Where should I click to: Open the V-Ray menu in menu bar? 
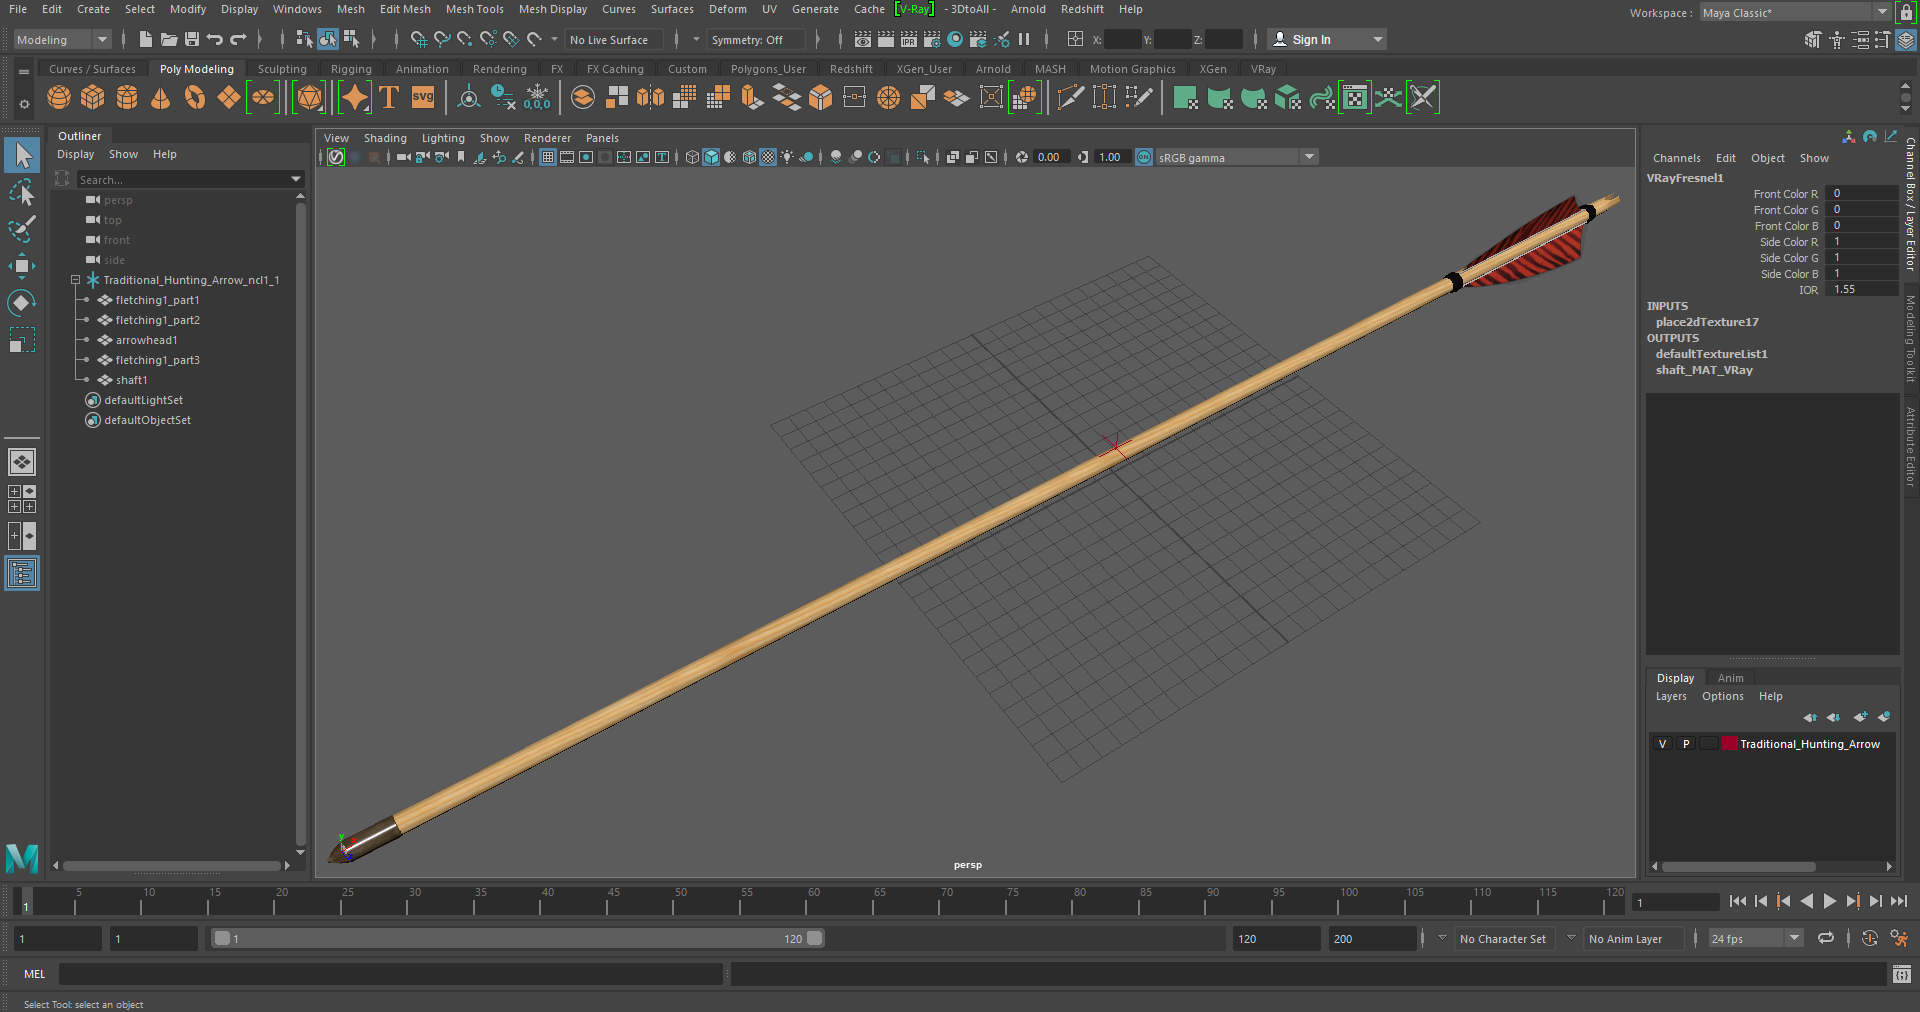(x=914, y=9)
